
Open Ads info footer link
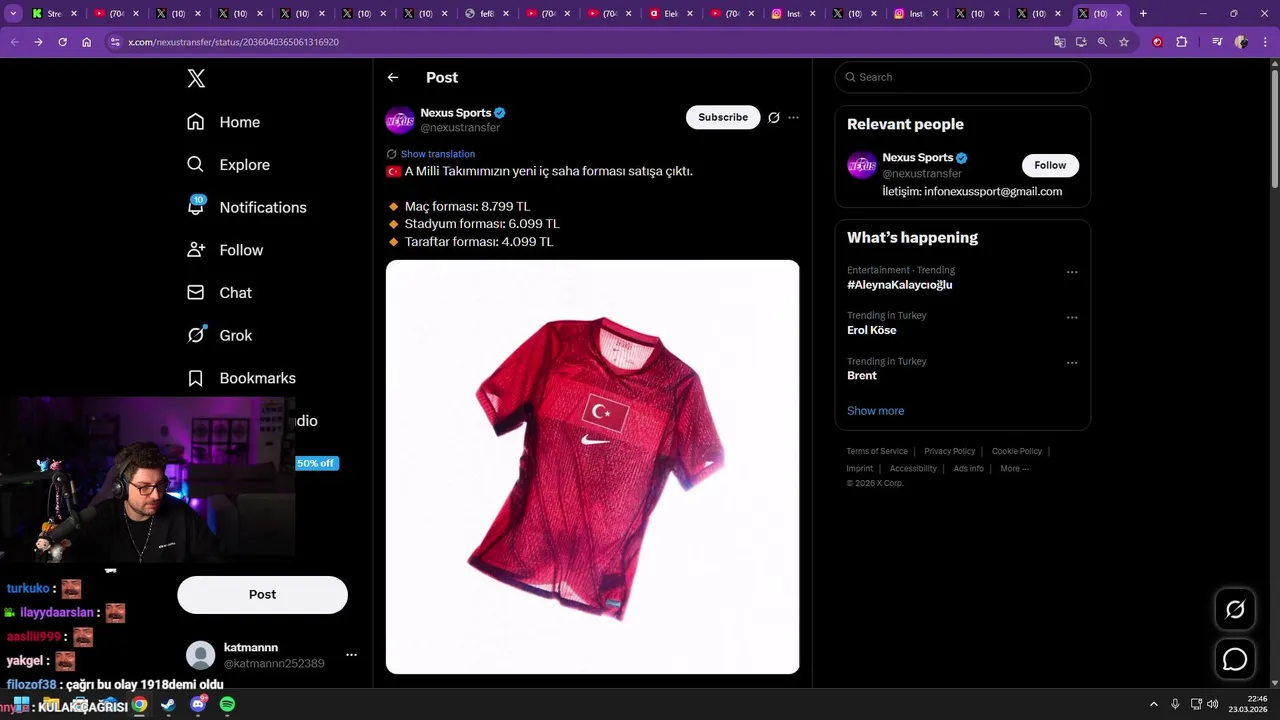click(968, 468)
